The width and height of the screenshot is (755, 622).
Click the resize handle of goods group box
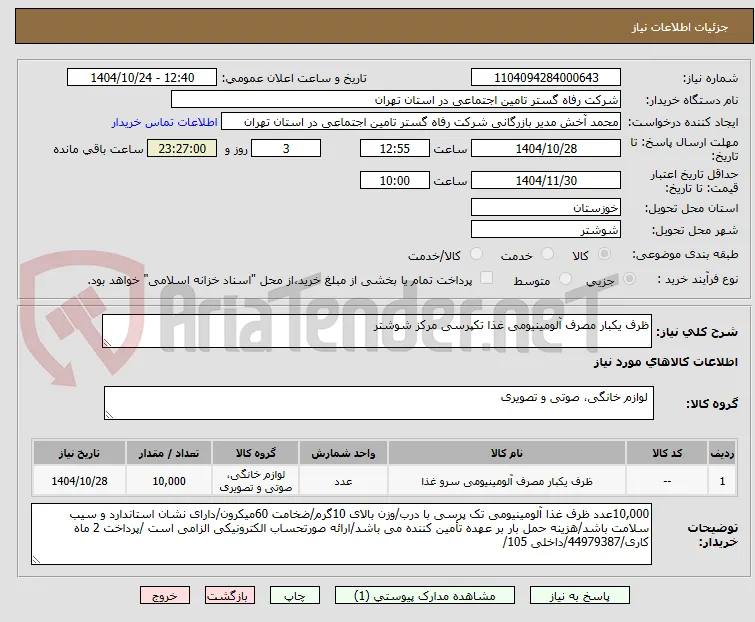pos(109,415)
